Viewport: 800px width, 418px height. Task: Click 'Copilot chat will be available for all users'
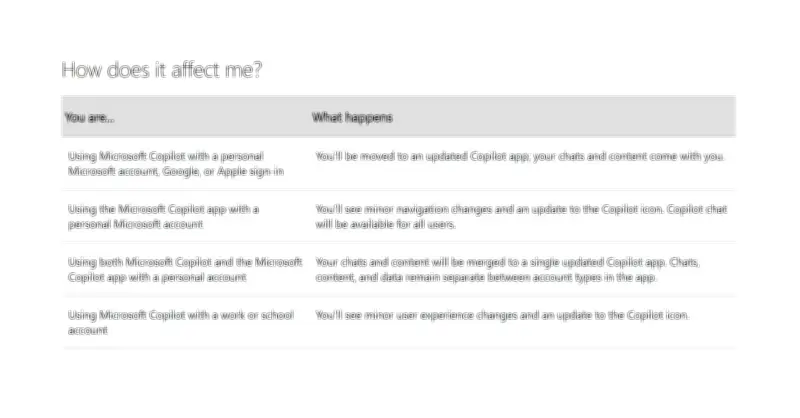(x=521, y=217)
